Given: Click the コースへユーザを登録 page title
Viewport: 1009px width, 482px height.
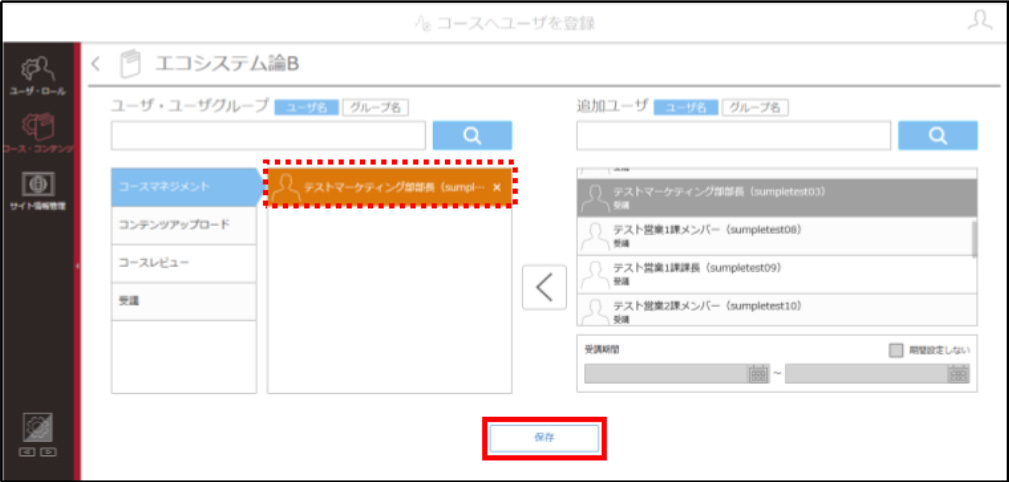Looking at the screenshot, I should [516, 24].
